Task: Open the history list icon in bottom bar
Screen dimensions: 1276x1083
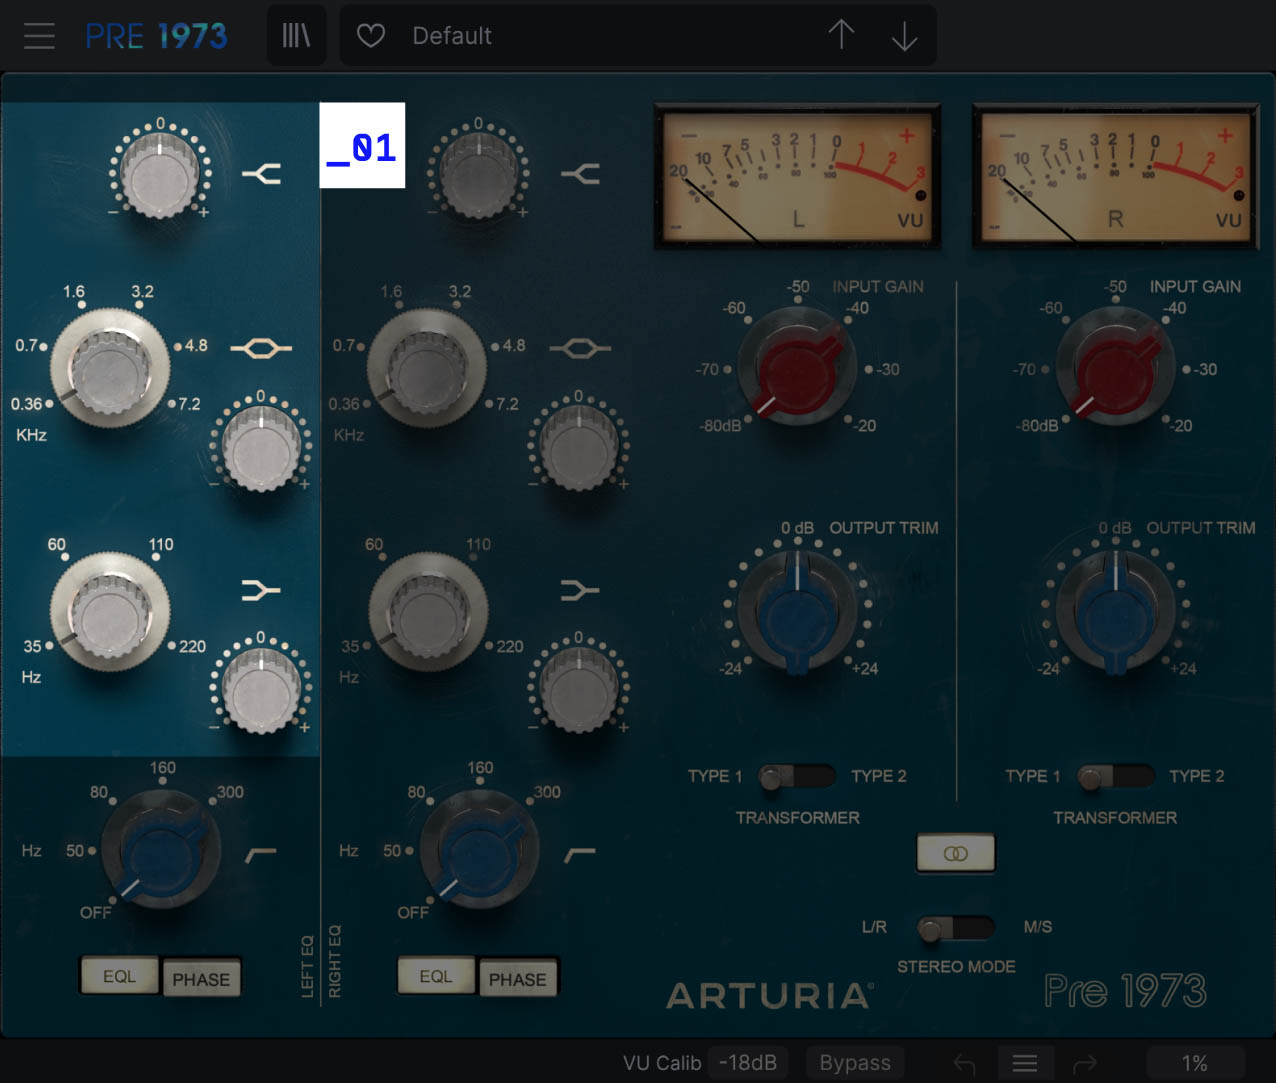Action: pyautogui.click(x=1025, y=1063)
